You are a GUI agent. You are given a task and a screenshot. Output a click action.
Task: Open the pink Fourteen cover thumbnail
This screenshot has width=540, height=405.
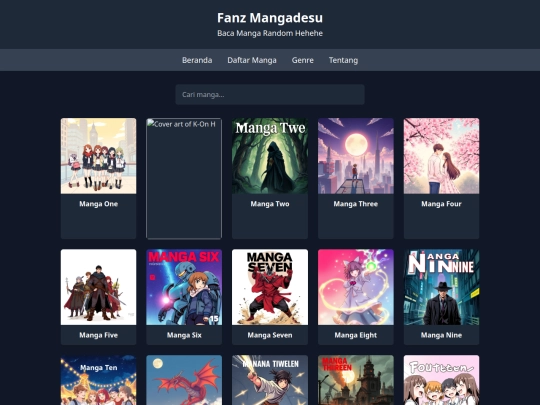pos(442,380)
